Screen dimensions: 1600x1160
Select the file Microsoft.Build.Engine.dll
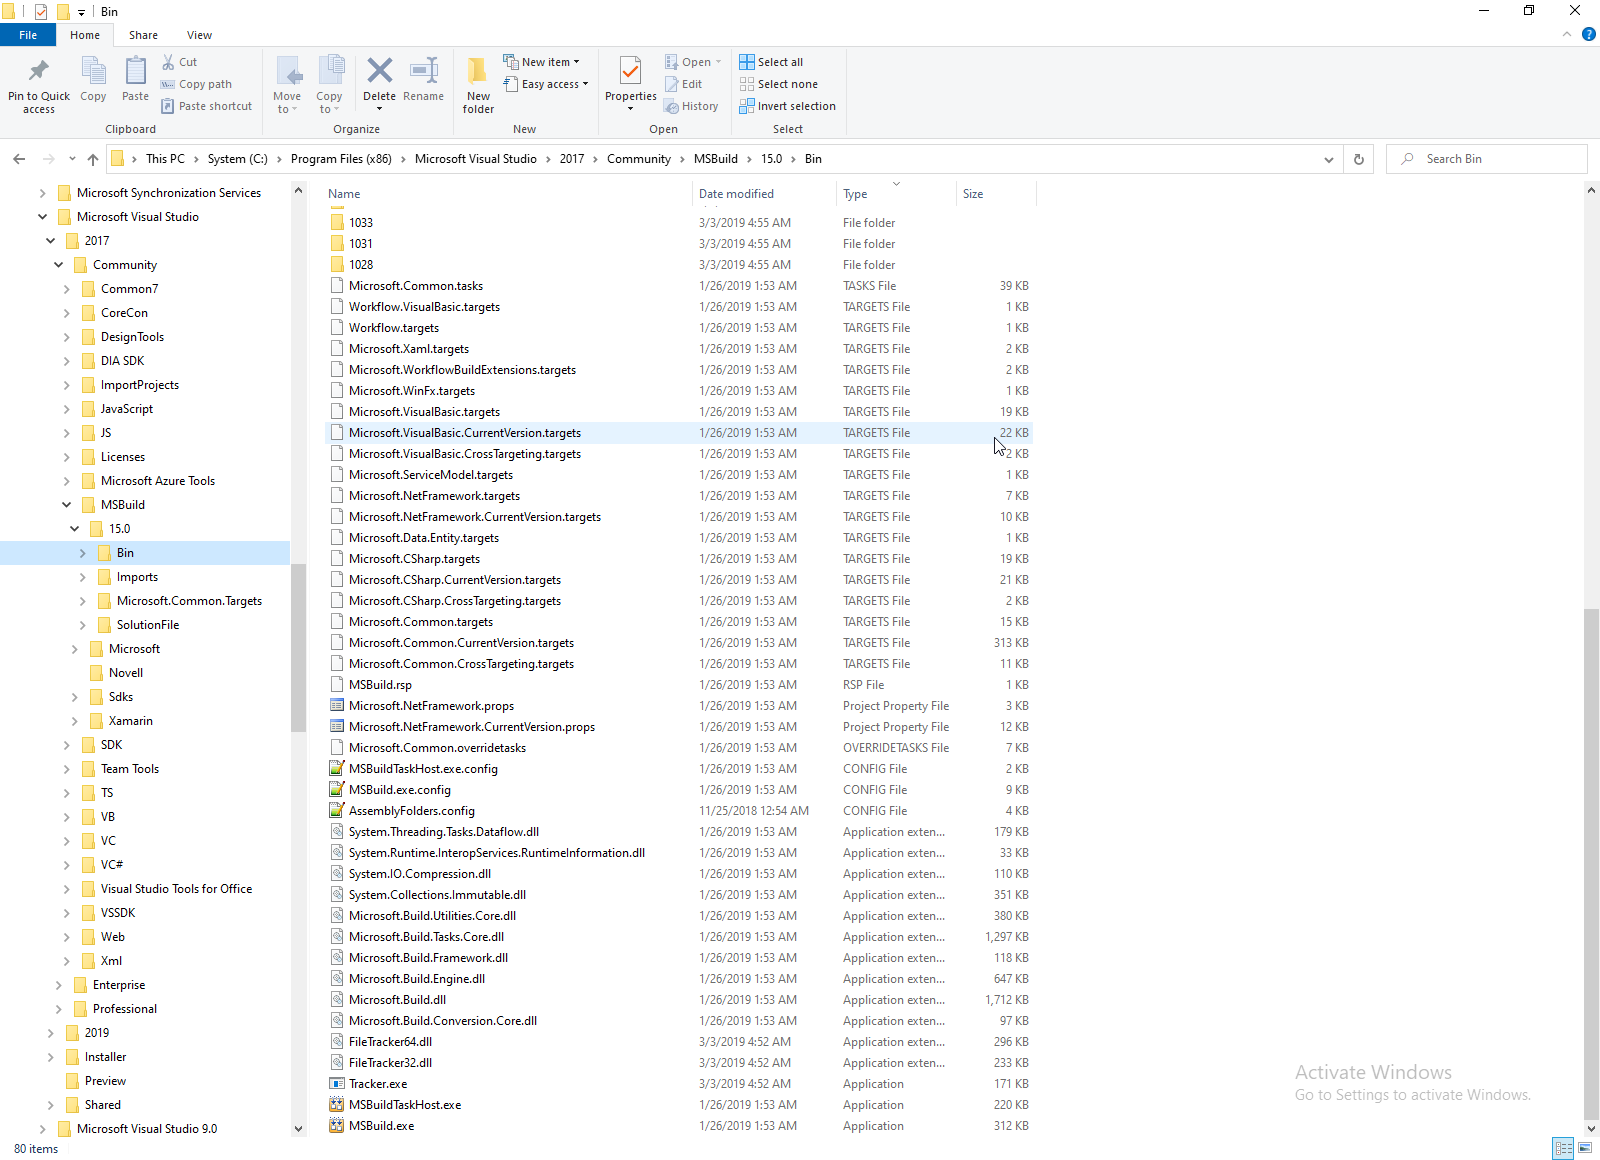point(417,979)
